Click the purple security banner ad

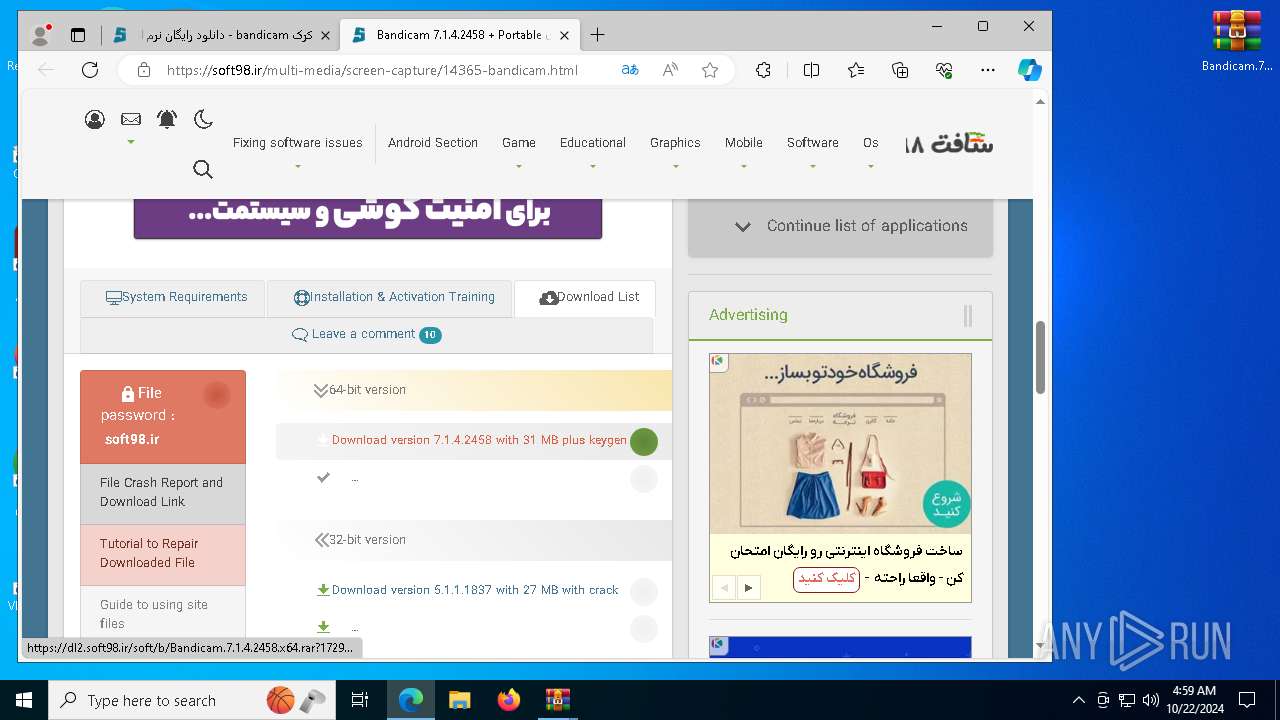coord(368,218)
